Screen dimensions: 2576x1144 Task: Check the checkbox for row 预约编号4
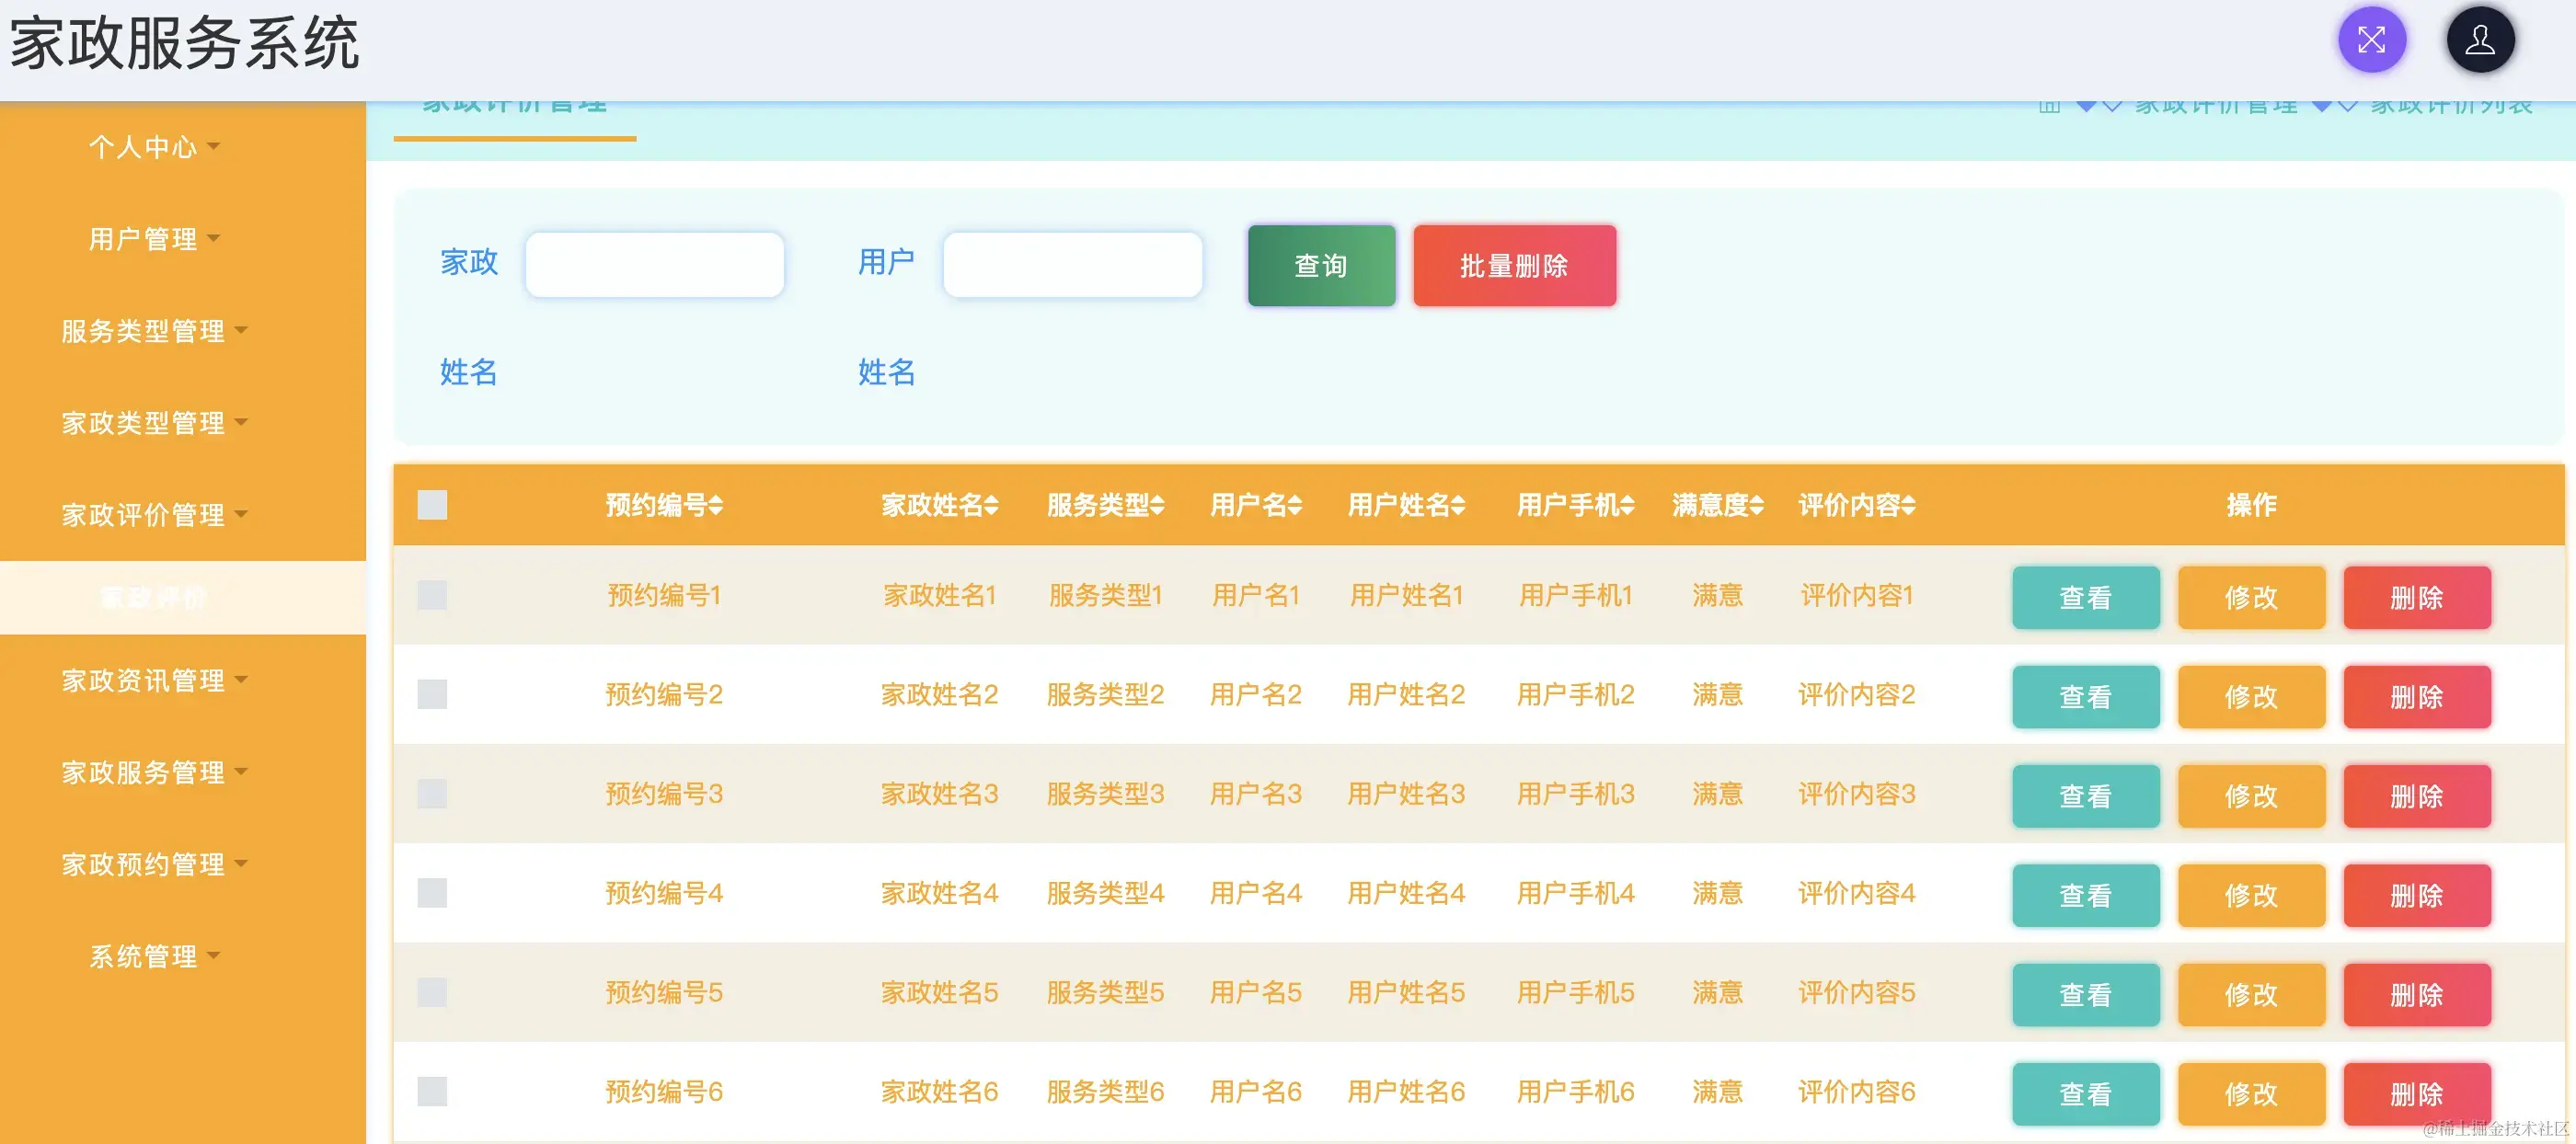coord(432,894)
